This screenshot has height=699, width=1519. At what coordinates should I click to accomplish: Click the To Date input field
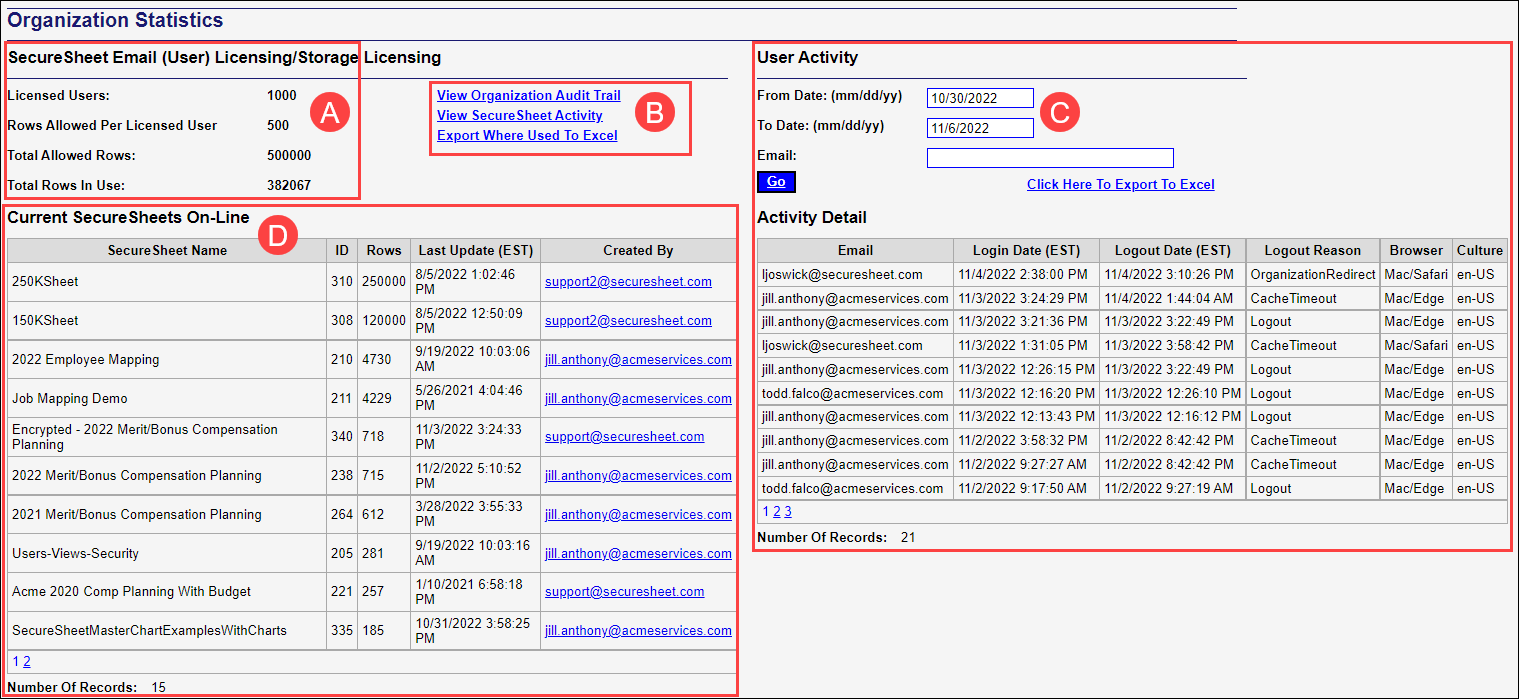979,128
